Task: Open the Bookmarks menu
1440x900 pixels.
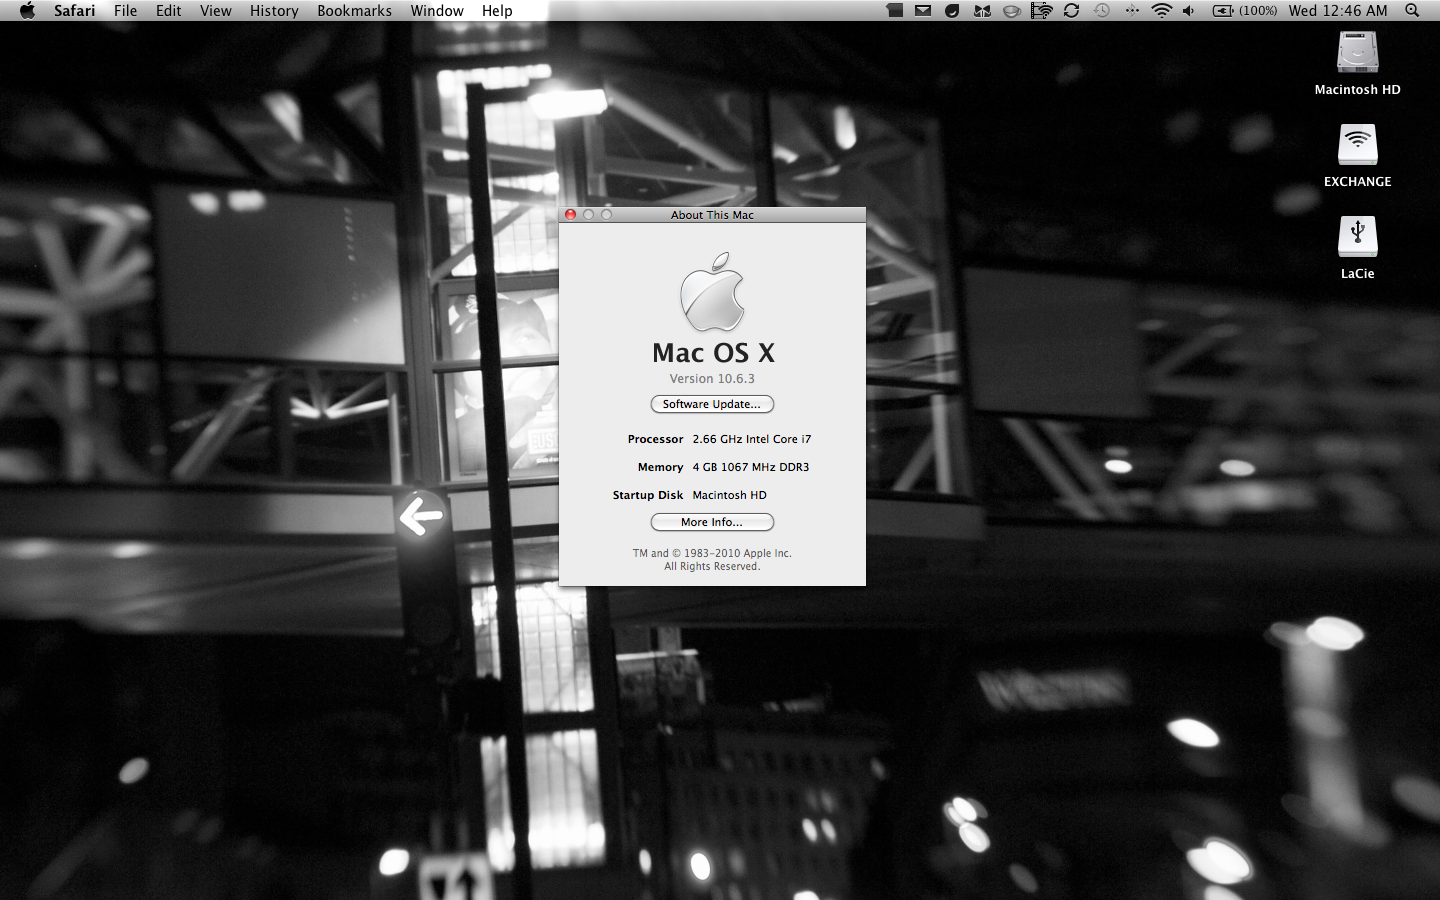Action: (354, 10)
